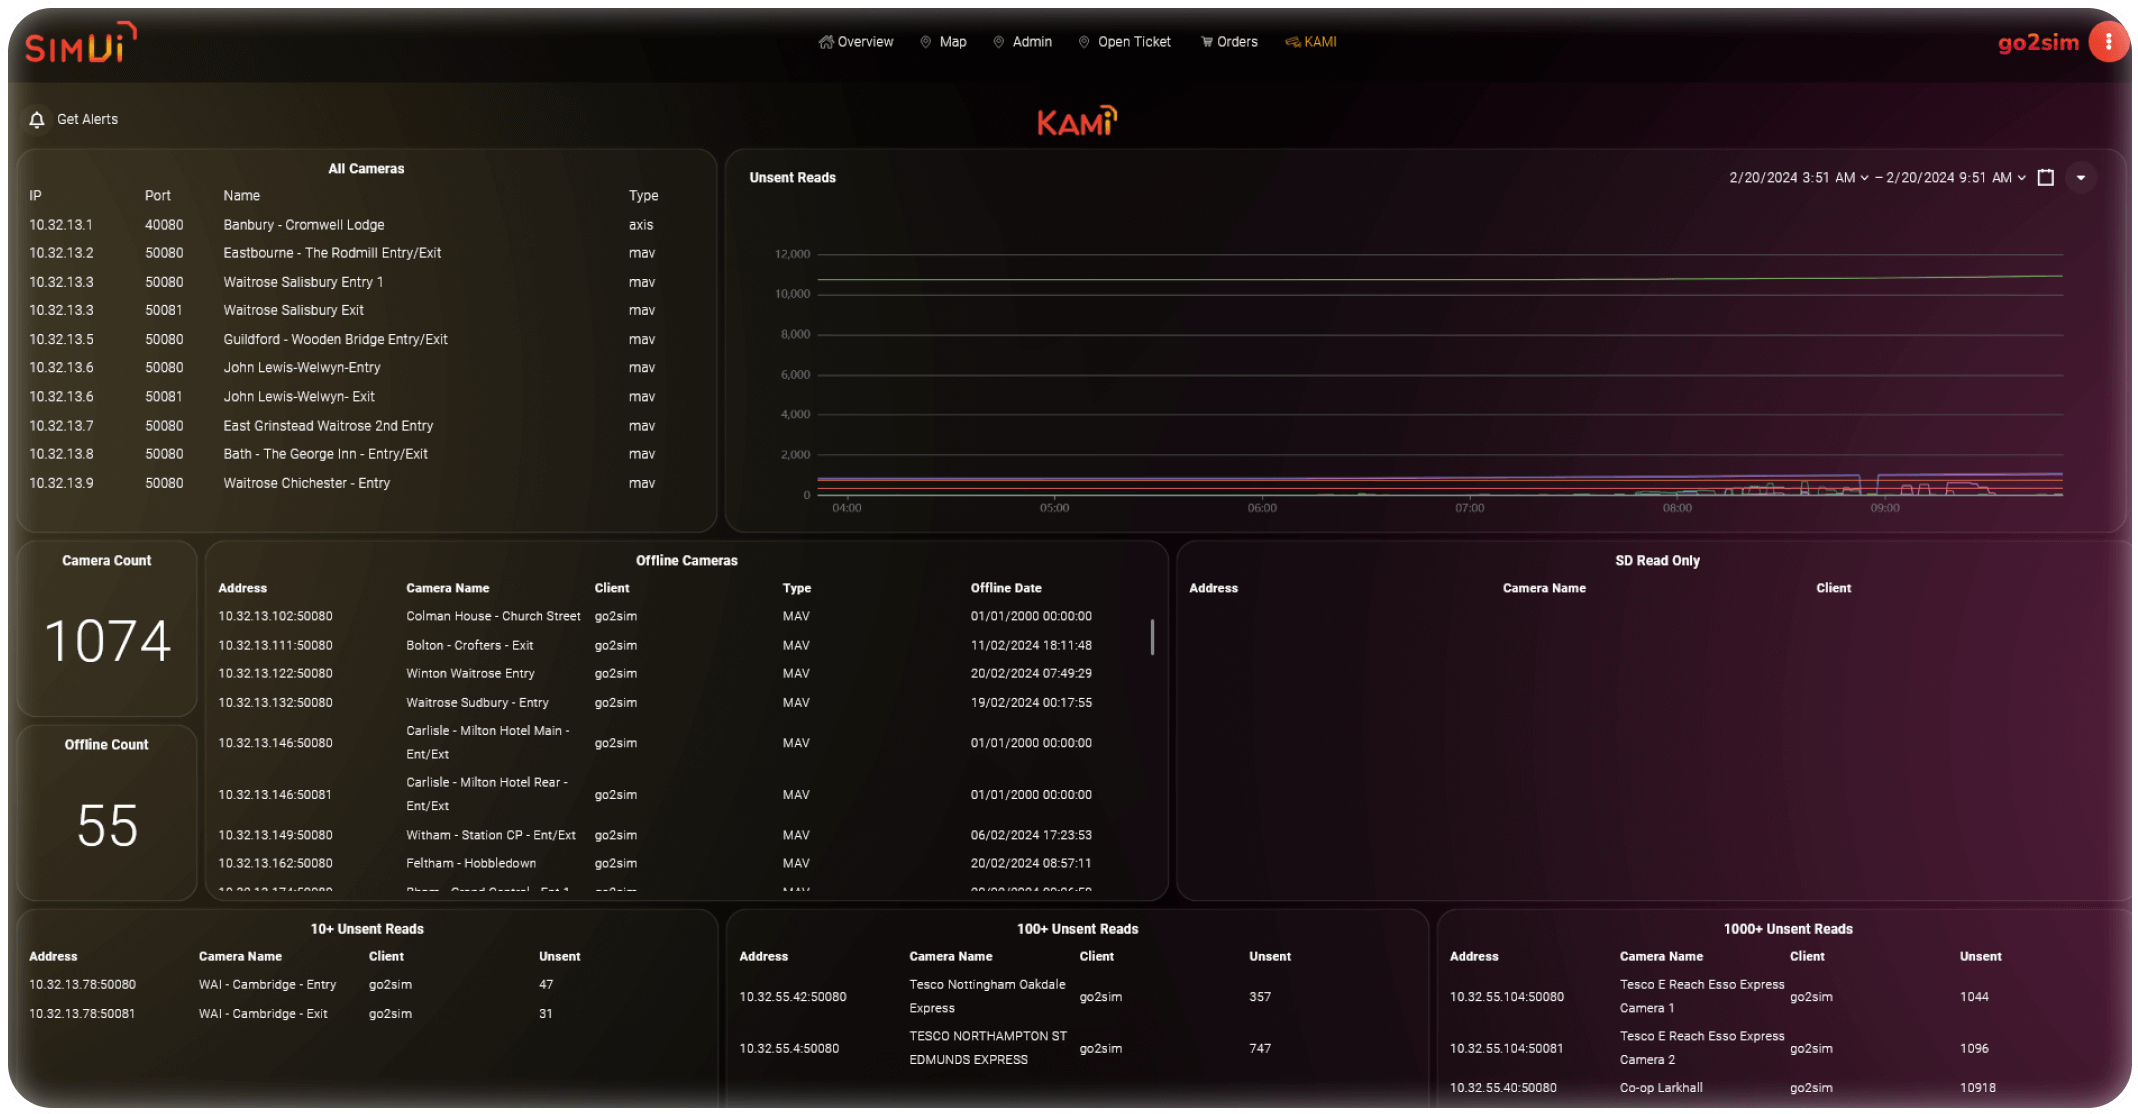The width and height of the screenshot is (2138, 1114).
Task: Click the Overview home icon
Action: 826,42
